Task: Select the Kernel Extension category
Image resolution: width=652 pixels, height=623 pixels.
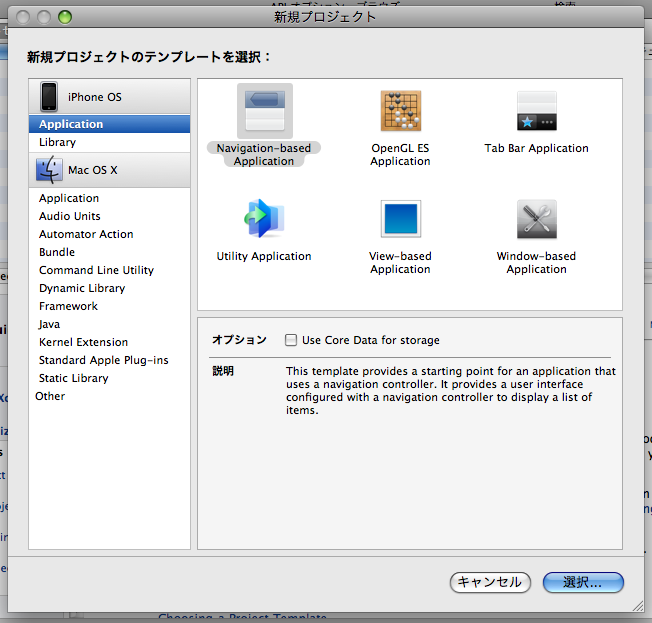Action: [x=109, y=342]
